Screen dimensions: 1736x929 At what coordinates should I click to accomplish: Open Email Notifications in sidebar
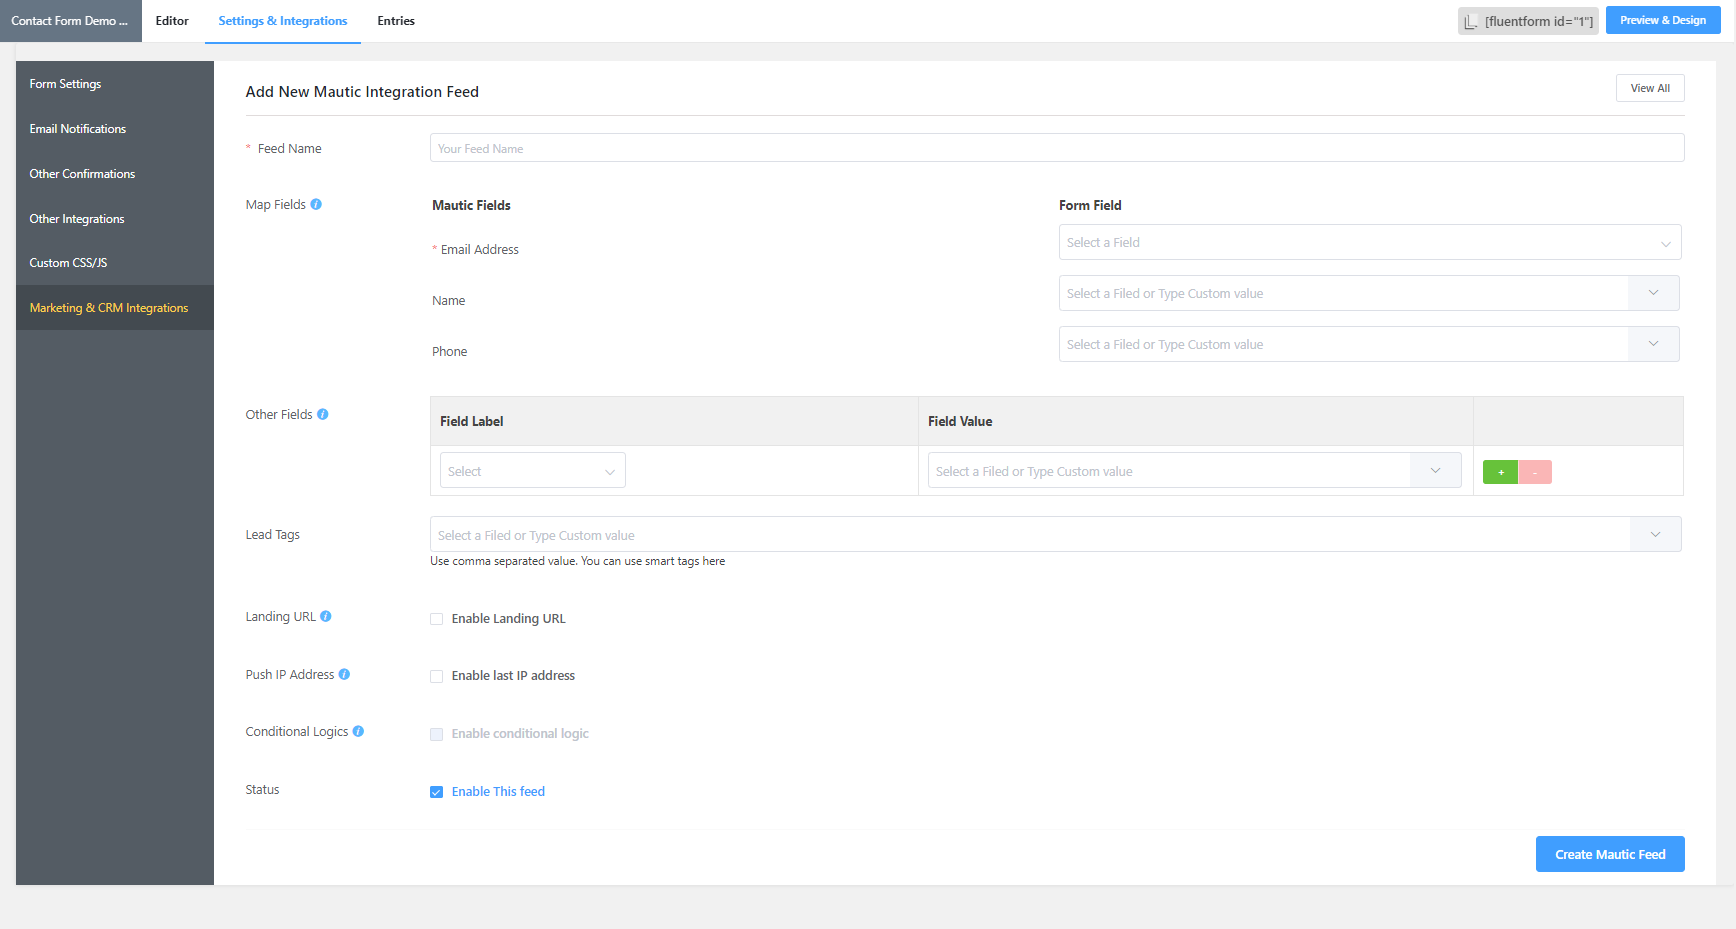(x=115, y=129)
